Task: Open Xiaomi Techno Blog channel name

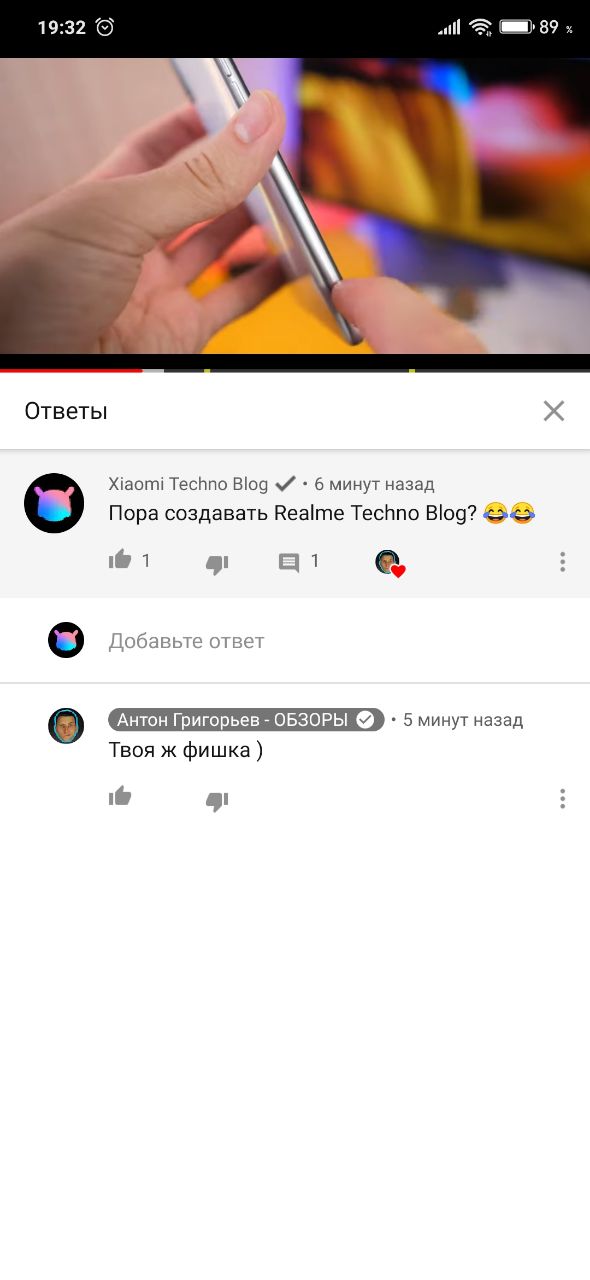Action: point(188,484)
